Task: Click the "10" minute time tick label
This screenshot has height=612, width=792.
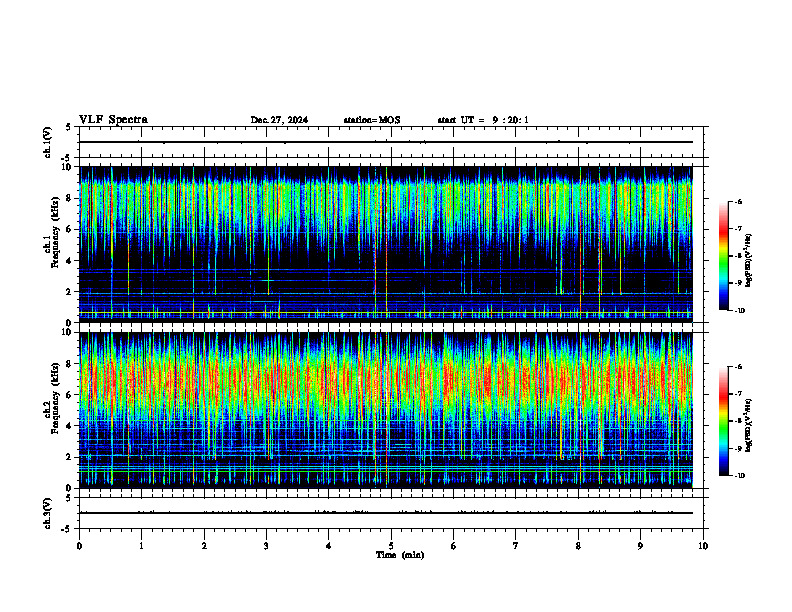Action: (703, 546)
